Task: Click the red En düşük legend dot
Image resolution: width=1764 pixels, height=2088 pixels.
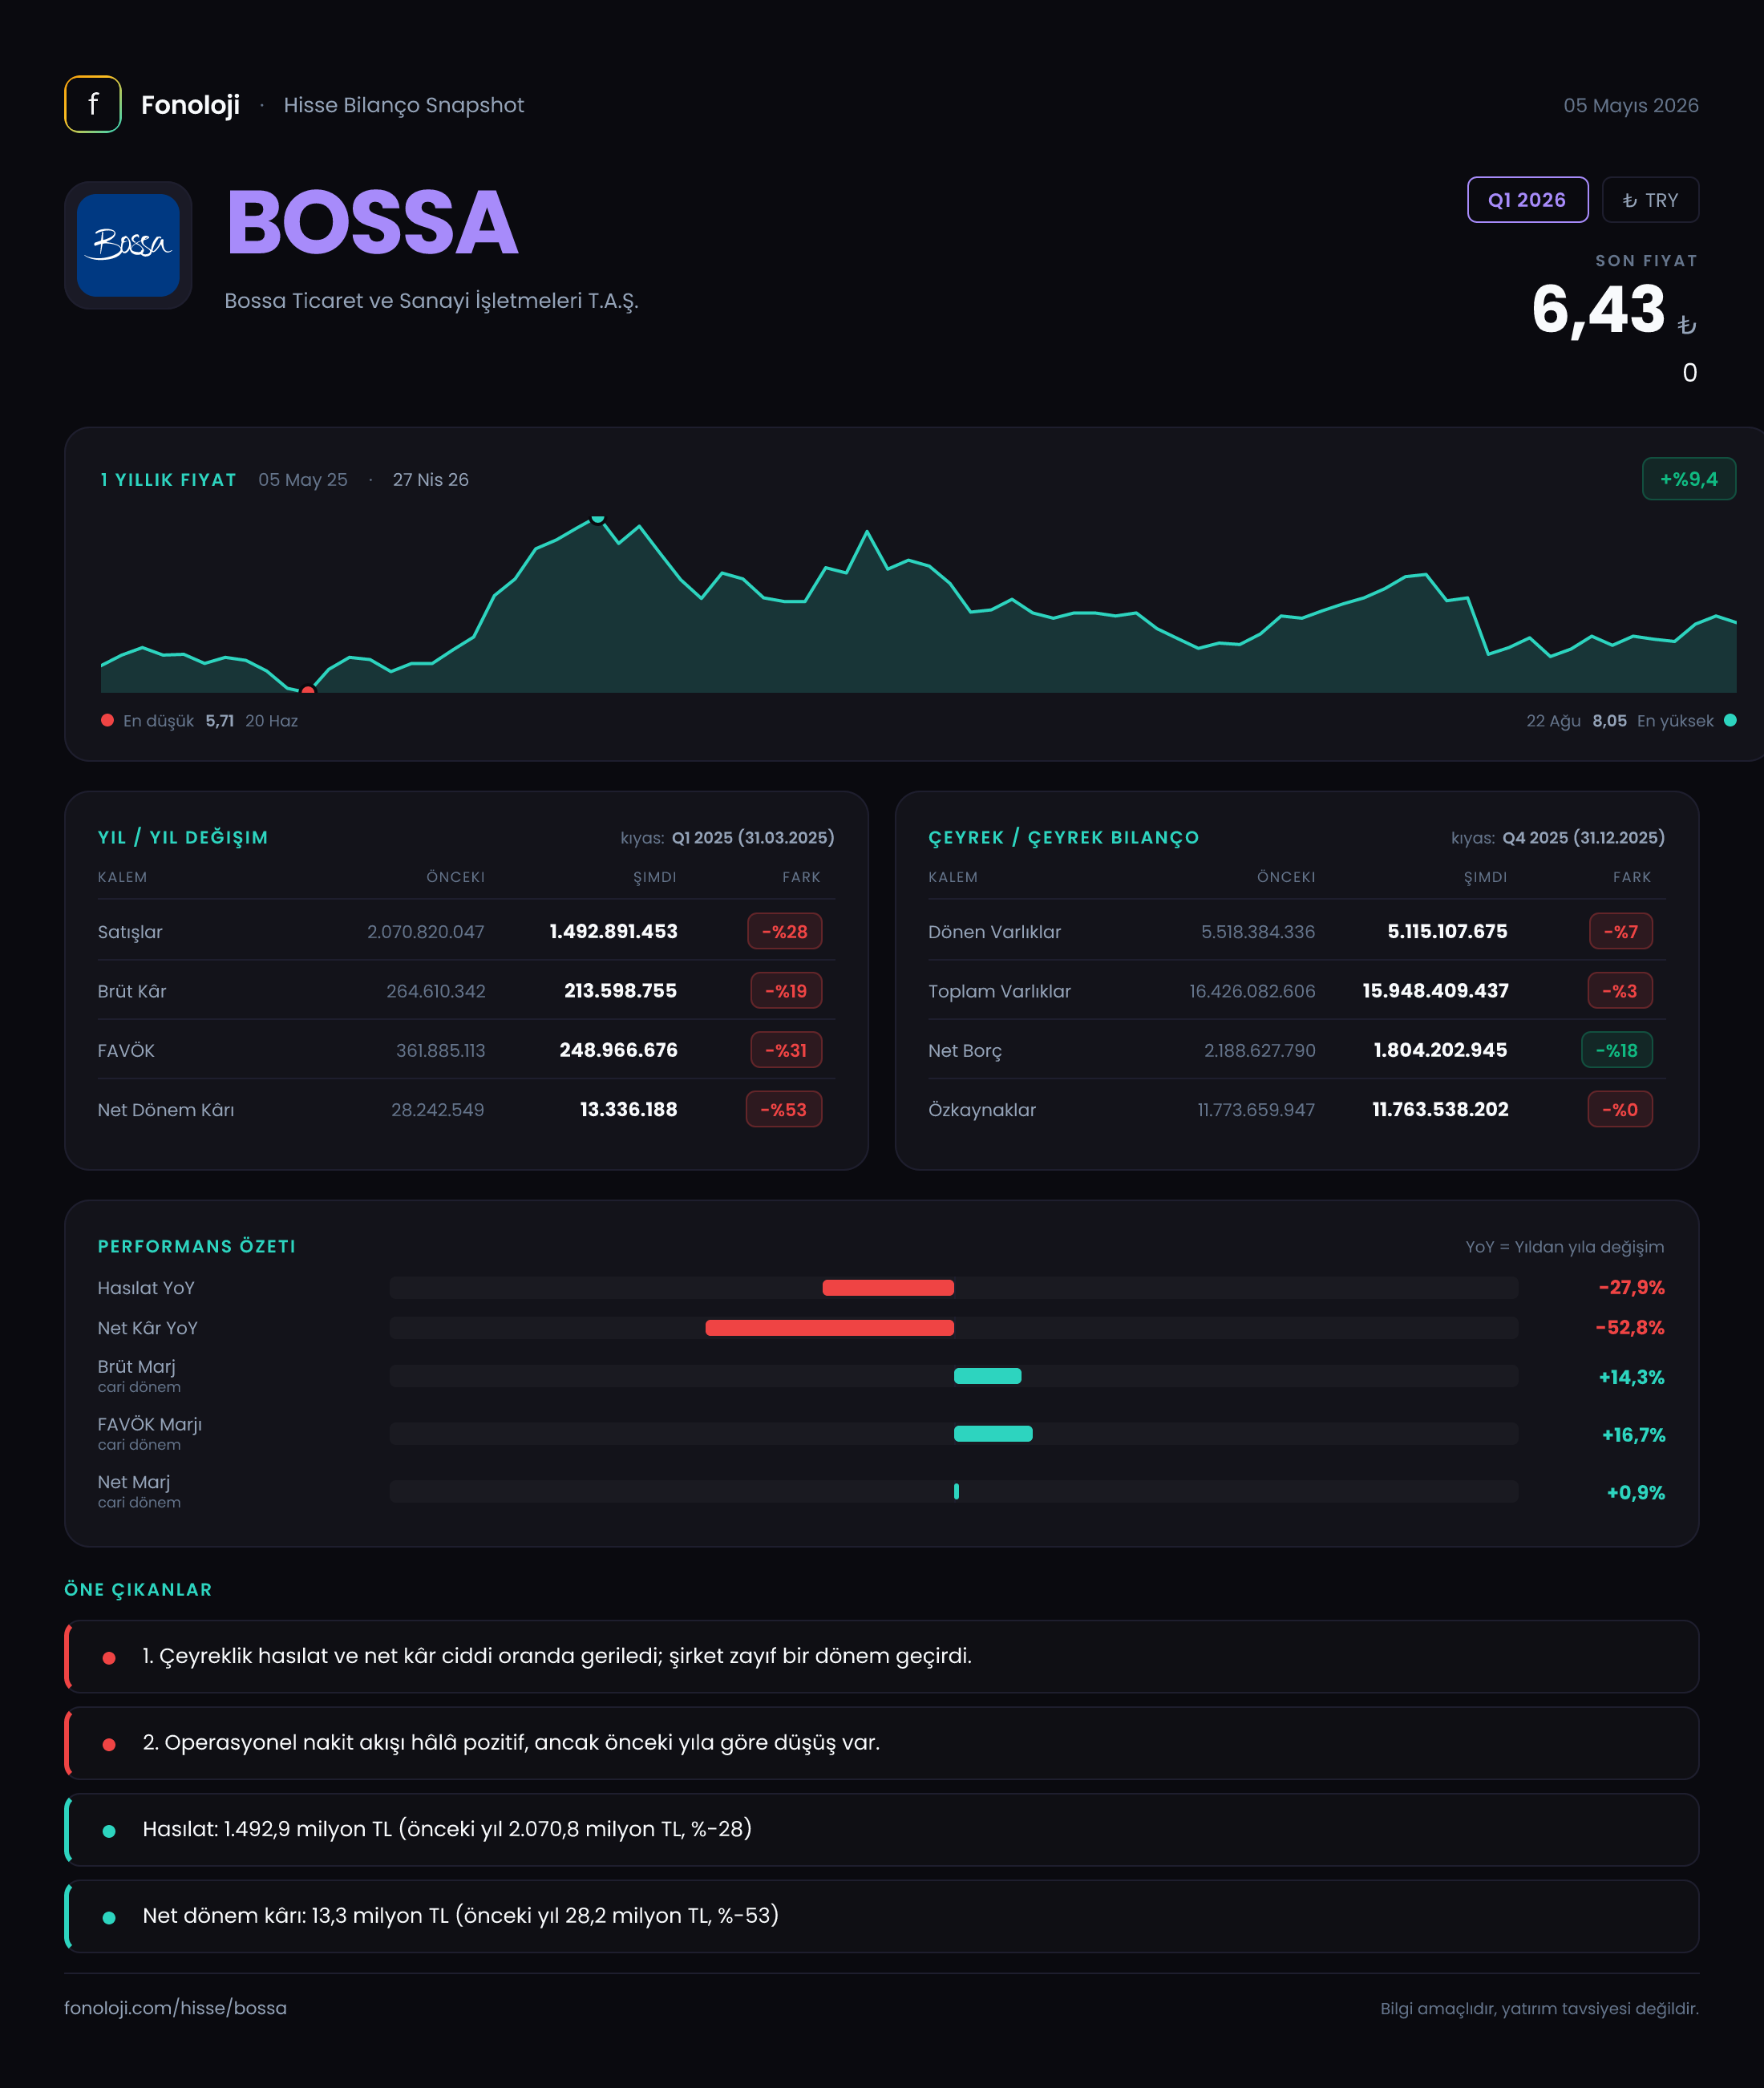Action: click(107, 720)
